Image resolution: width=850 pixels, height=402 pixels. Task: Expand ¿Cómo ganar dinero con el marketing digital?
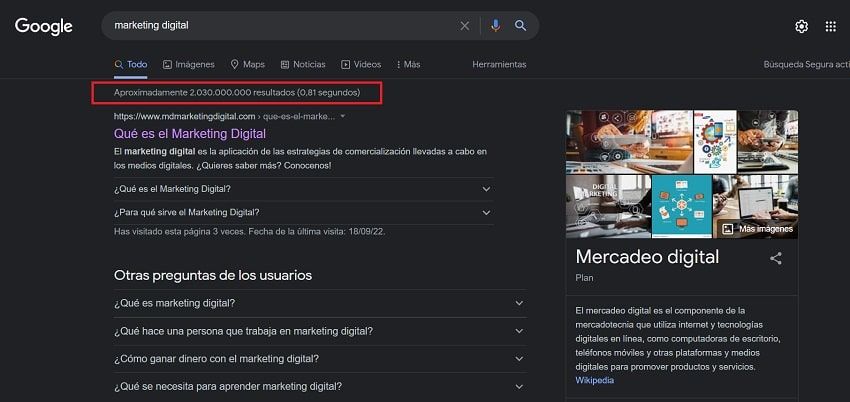320,359
